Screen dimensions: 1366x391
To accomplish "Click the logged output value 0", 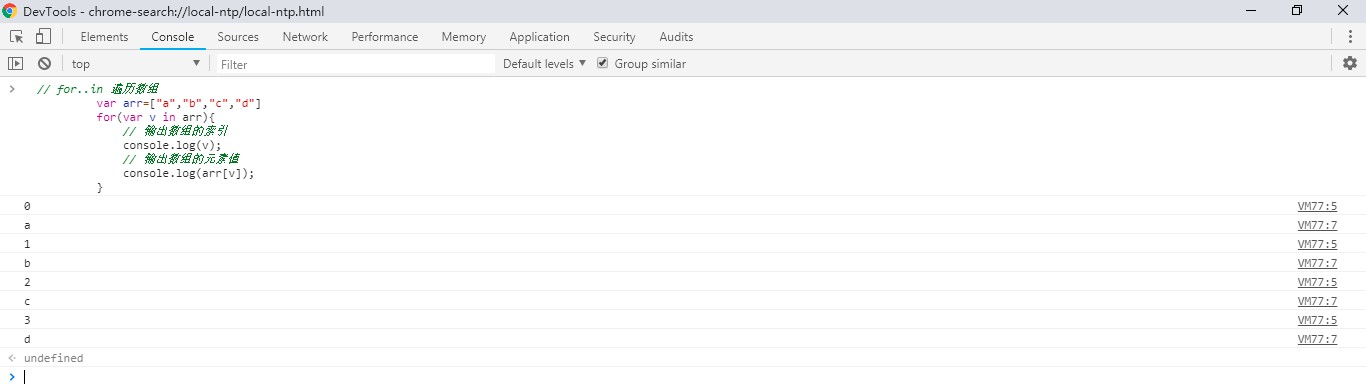I will point(27,206).
